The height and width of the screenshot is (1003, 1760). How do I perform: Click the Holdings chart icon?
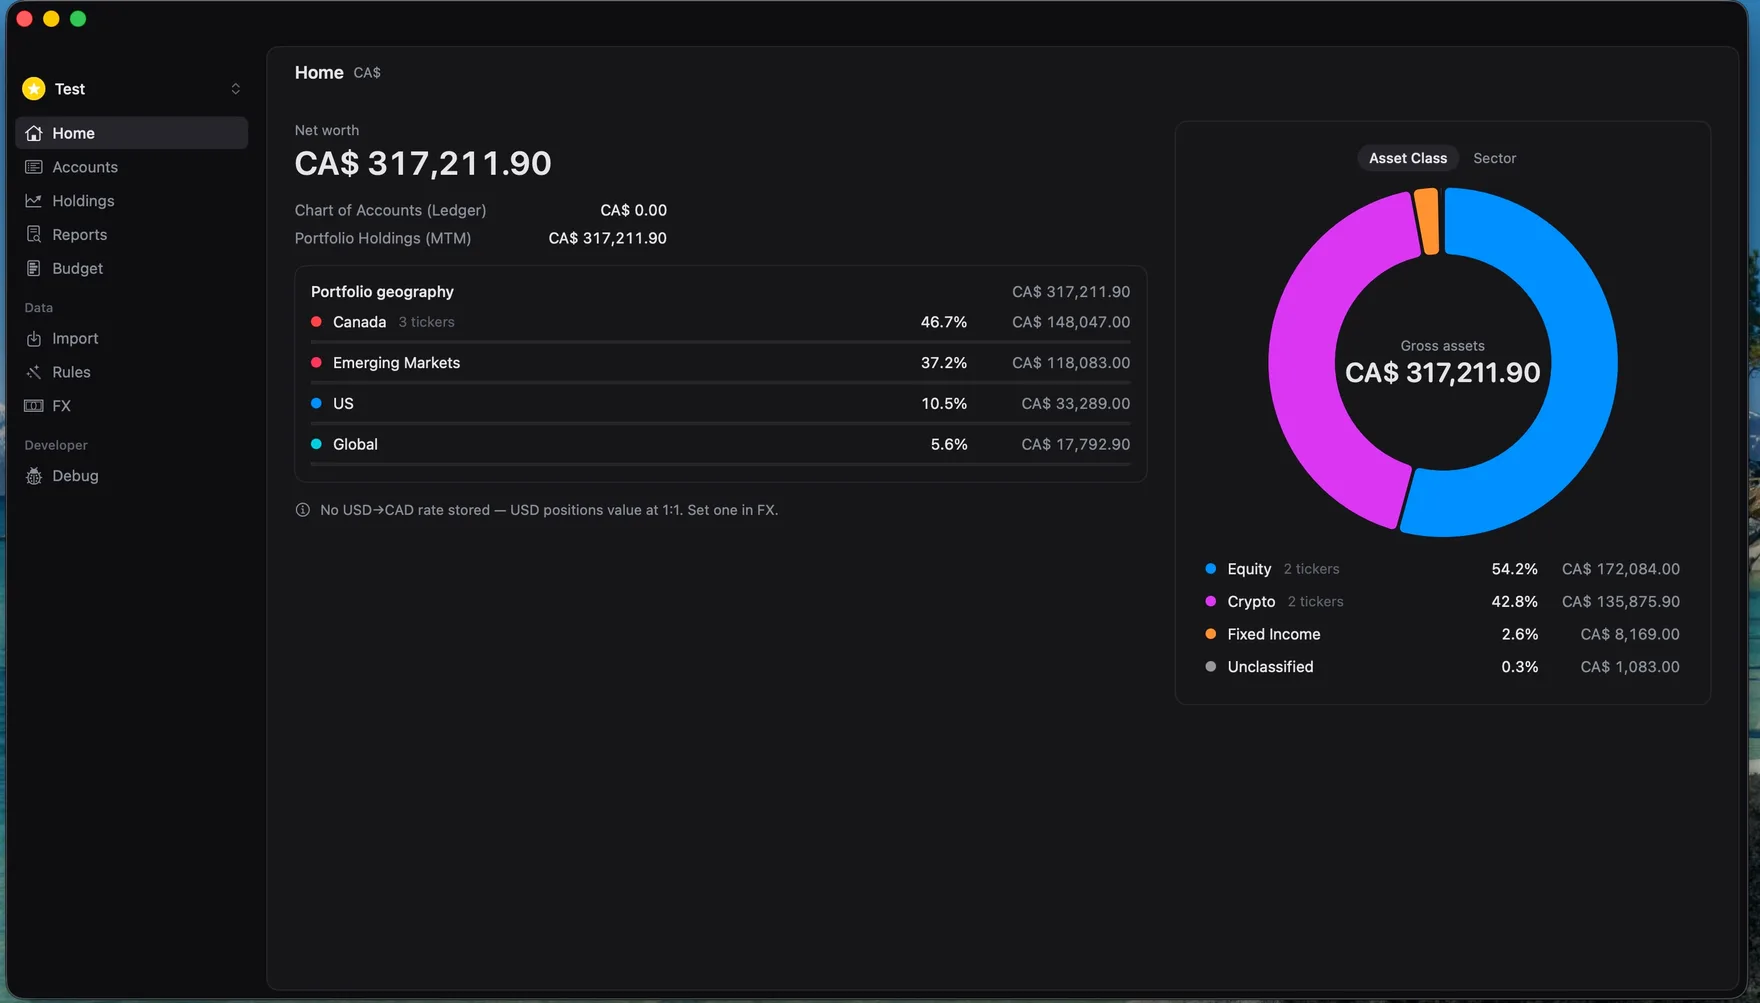[34, 201]
